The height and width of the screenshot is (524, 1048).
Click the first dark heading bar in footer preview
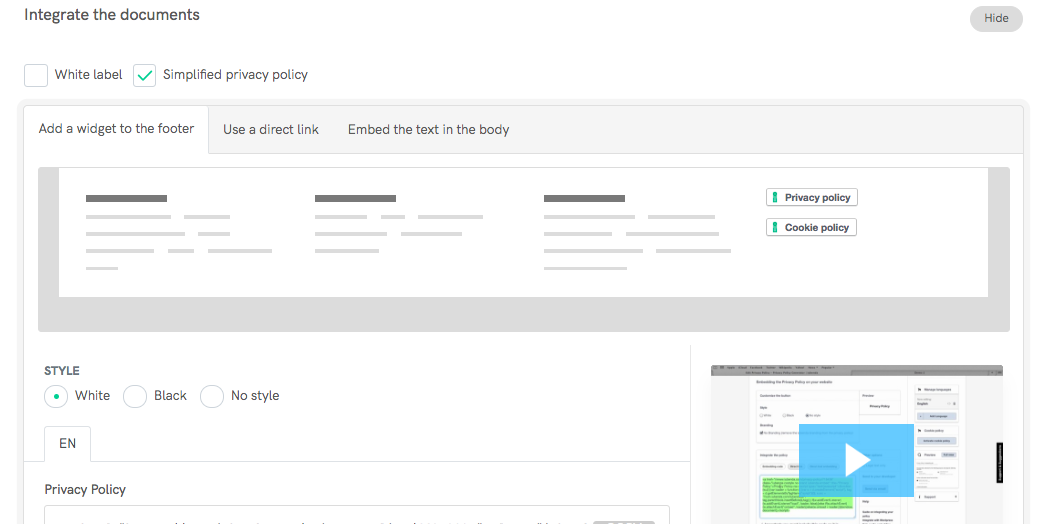tap(126, 199)
